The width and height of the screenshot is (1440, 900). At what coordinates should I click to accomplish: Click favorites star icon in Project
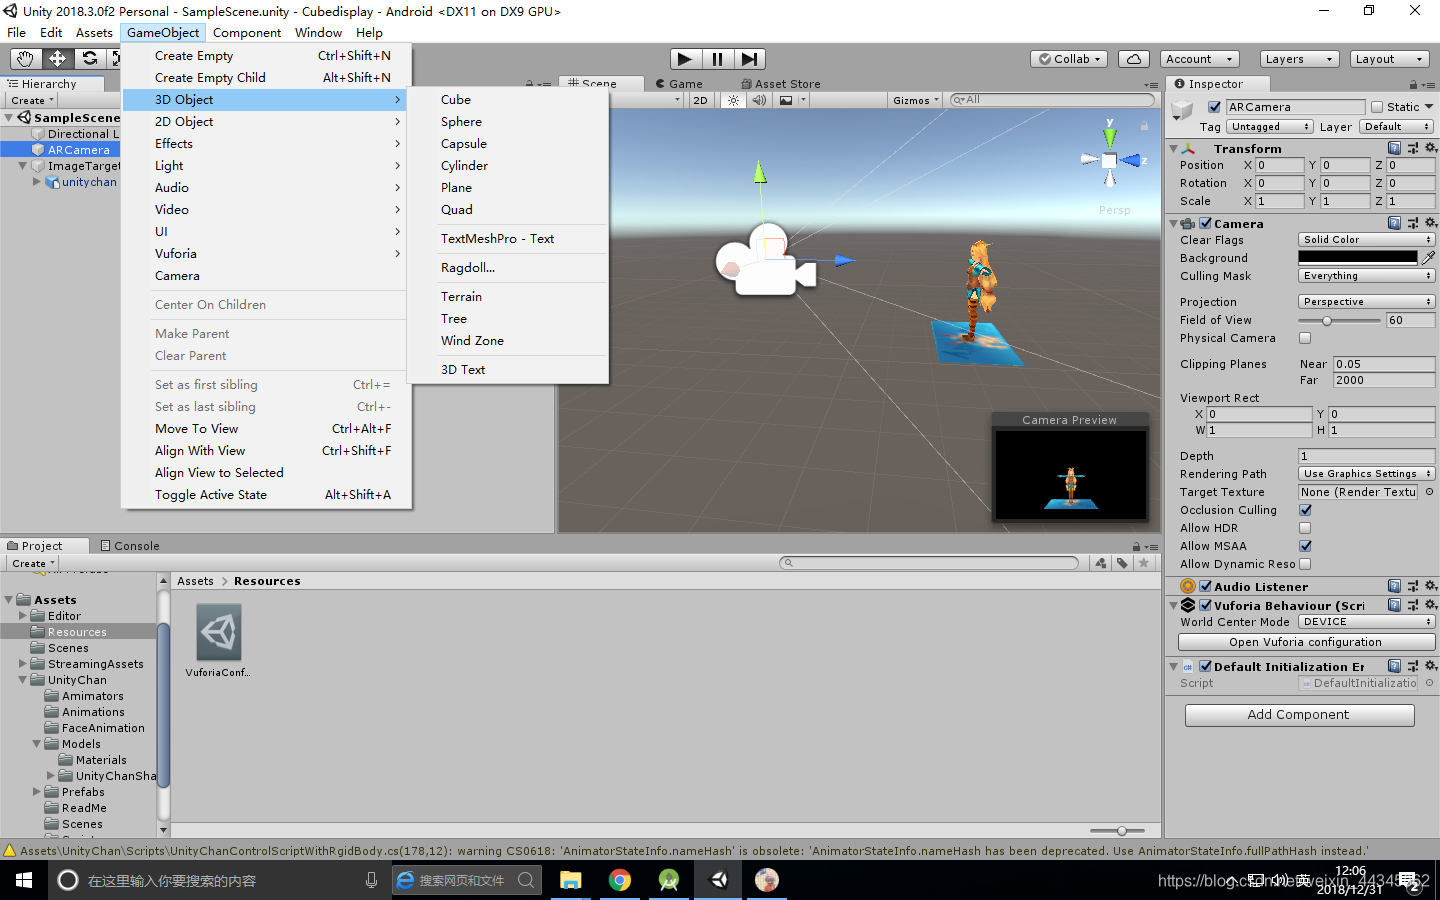pos(1144,563)
